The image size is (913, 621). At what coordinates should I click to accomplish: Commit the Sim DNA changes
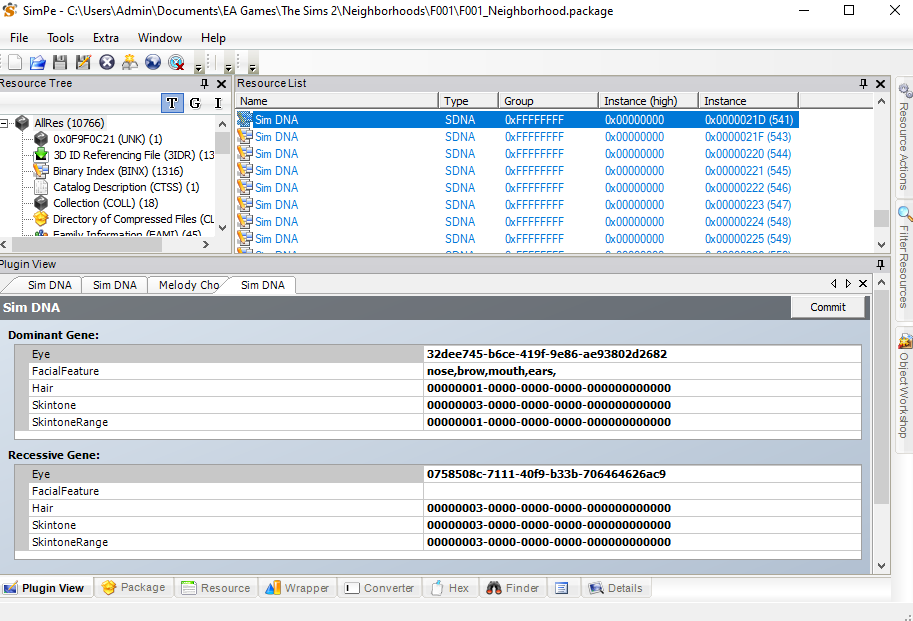tap(827, 307)
